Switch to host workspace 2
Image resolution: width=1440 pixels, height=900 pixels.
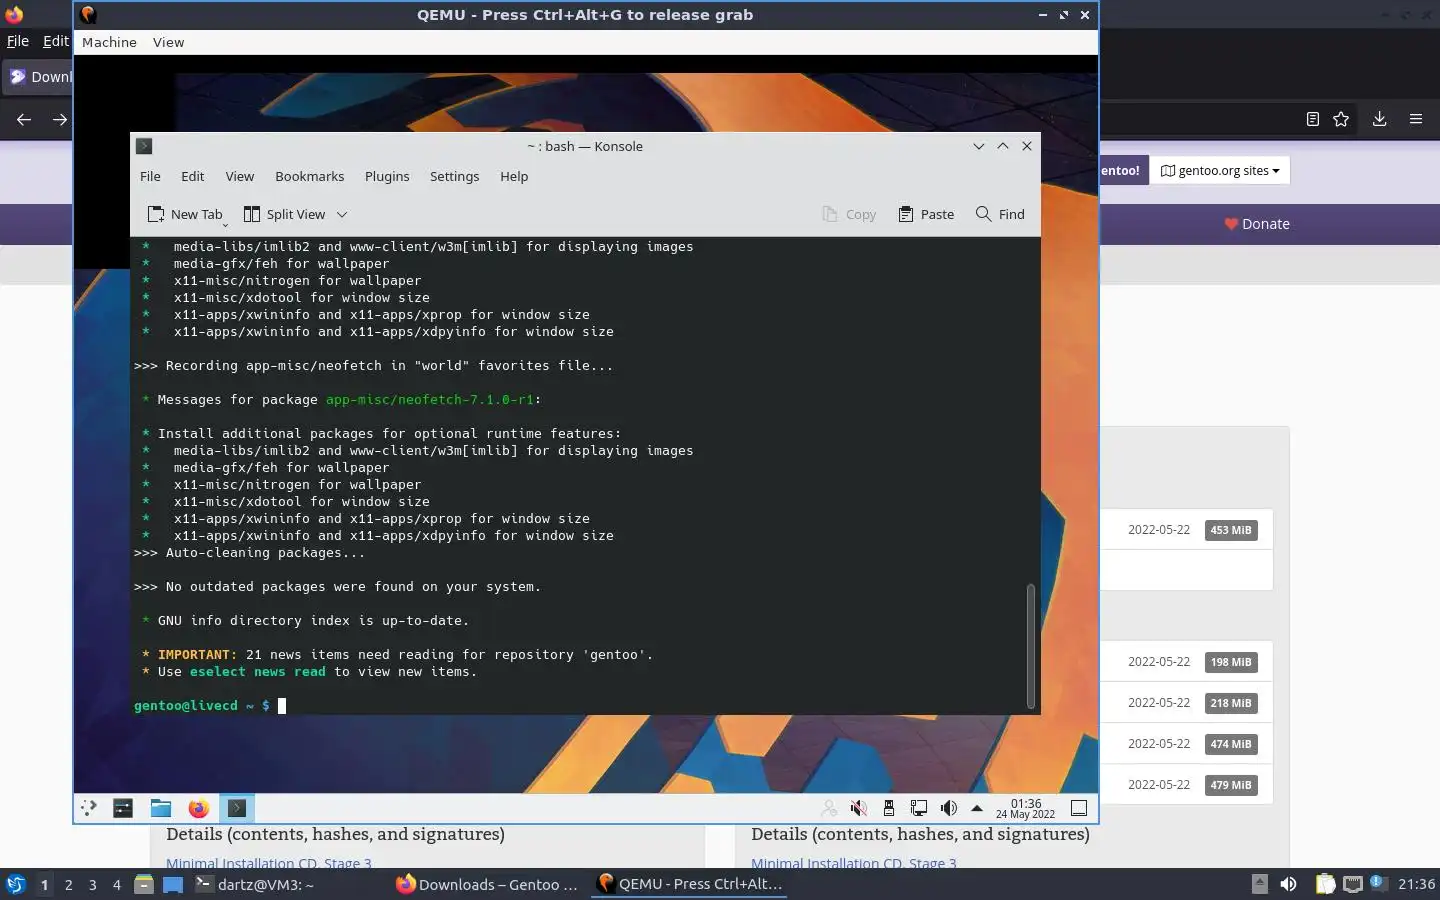(68, 884)
